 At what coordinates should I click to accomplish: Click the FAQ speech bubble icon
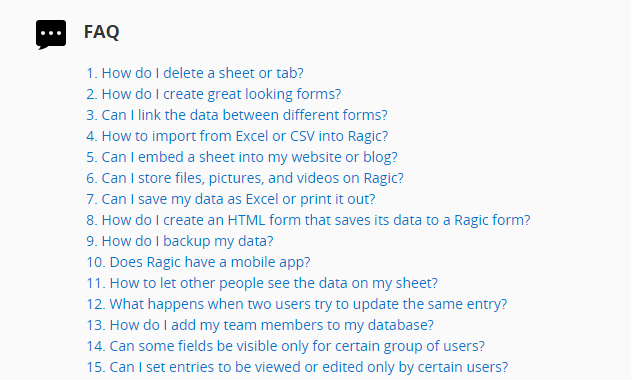tap(51, 35)
